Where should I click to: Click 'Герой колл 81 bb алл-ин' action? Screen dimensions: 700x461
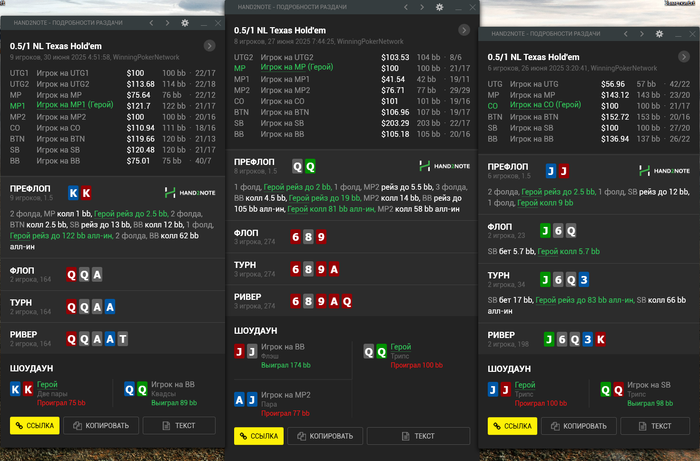(x=331, y=209)
